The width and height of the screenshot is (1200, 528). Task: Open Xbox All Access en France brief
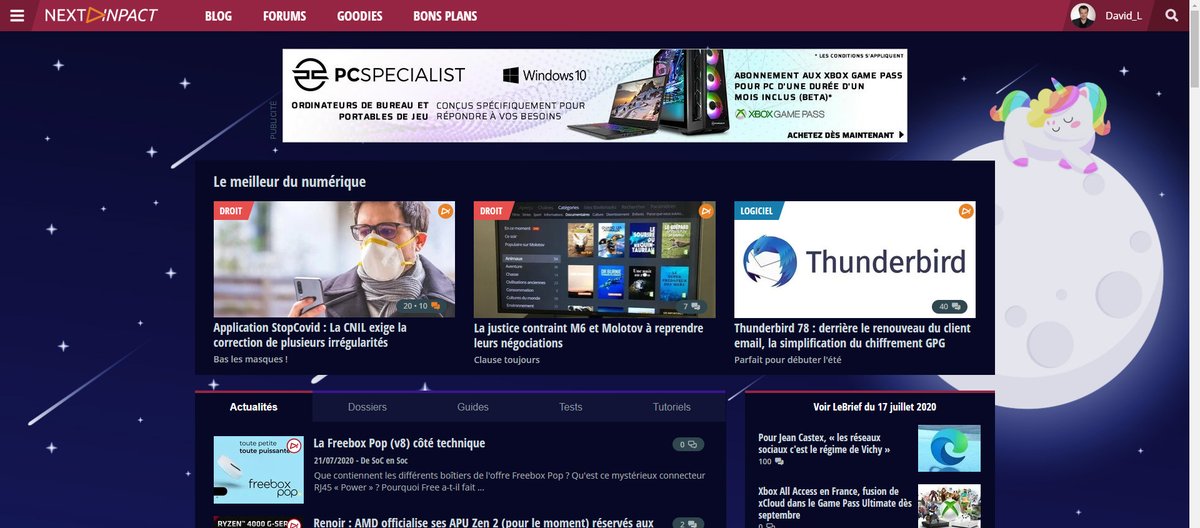click(x=835, y=503)
